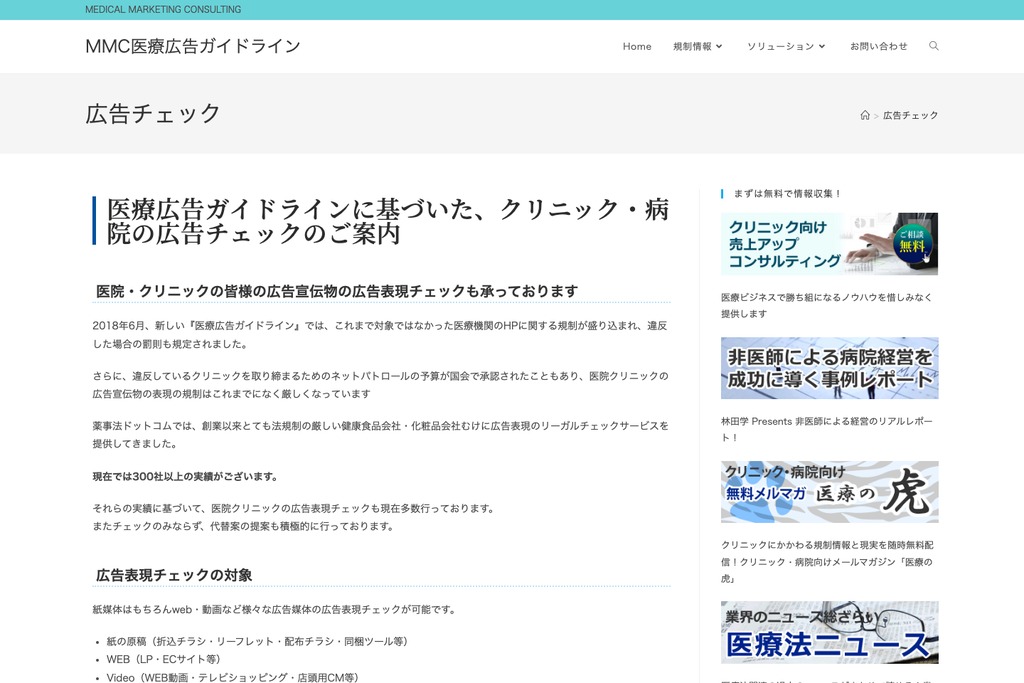1024x683 pixels.
Task: Click the home icon in breadcrumb
Action: pyautogui.click(x=865, y=115)
